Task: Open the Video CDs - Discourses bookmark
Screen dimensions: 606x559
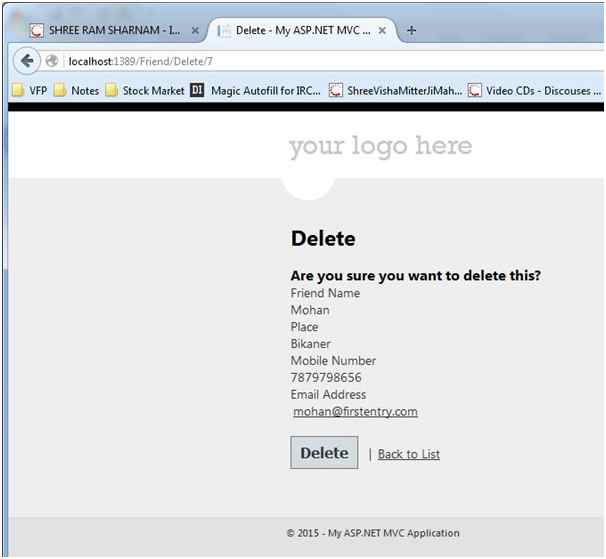Action: click(535, 90)
